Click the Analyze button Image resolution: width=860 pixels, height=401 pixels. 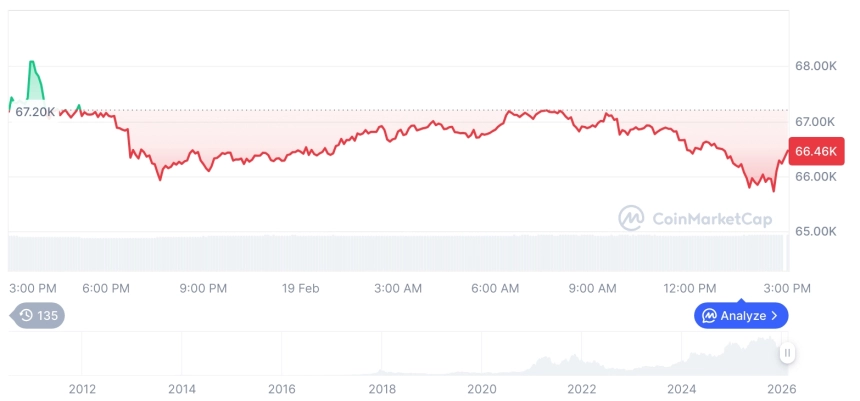[x=741, y=315]
